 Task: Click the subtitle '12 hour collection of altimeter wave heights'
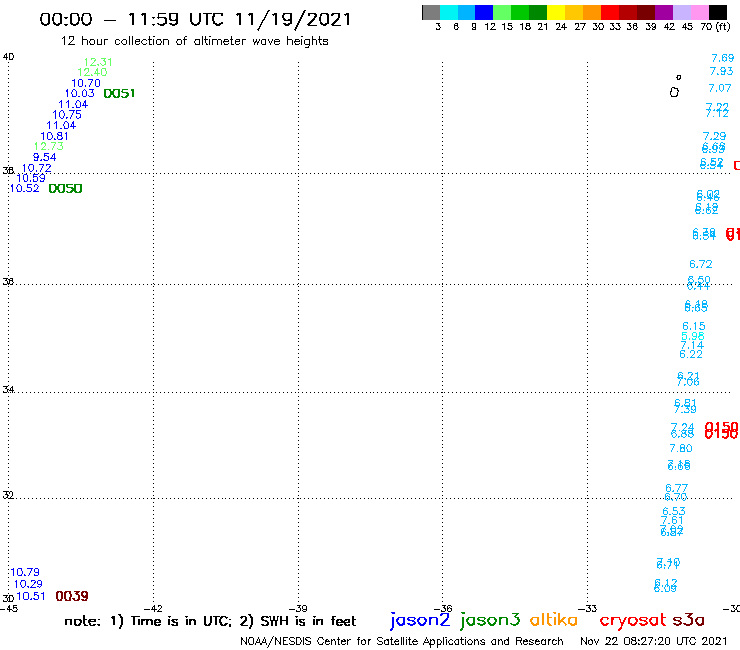pos(194,41)
